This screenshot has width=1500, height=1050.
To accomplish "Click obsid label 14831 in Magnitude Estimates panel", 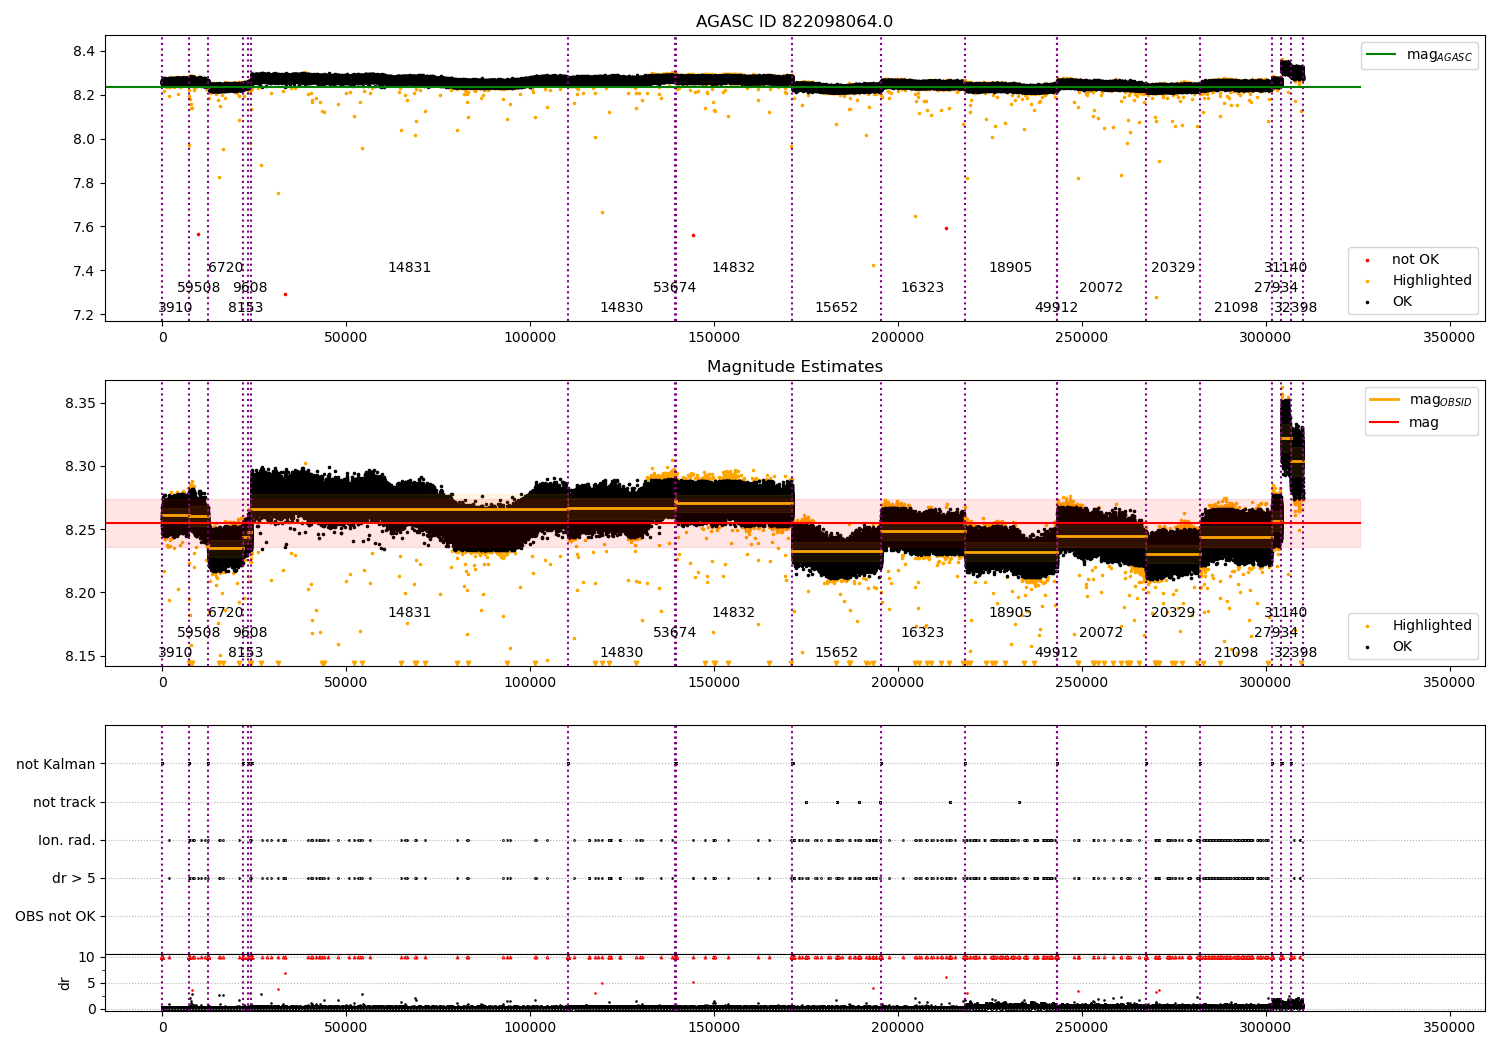I will click(410, 613).
